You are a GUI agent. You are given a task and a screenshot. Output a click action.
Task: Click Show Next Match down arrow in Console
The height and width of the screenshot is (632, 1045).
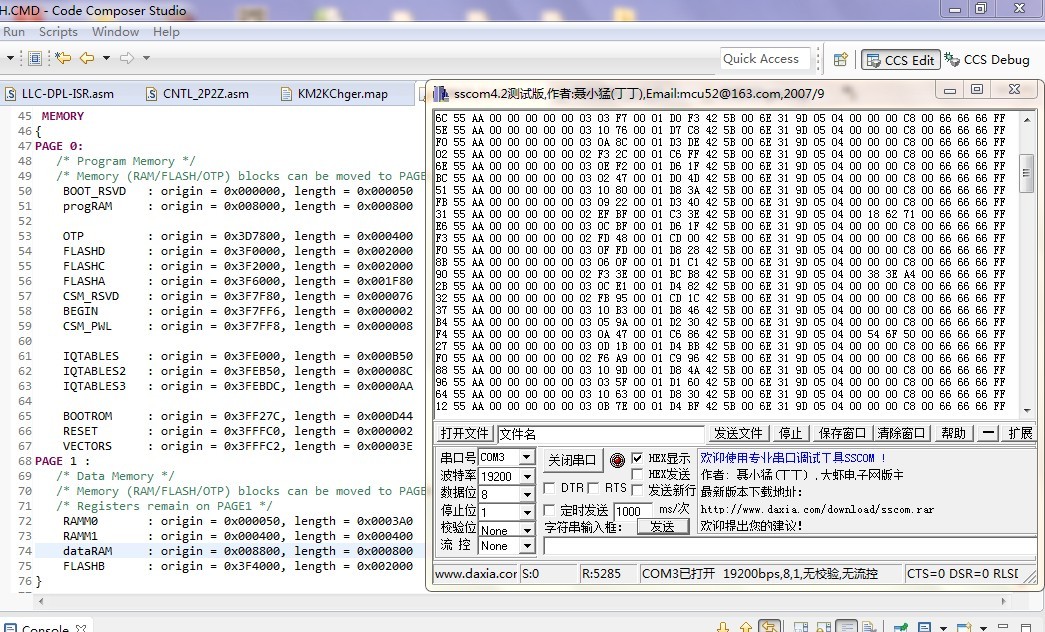click(722, 627)
